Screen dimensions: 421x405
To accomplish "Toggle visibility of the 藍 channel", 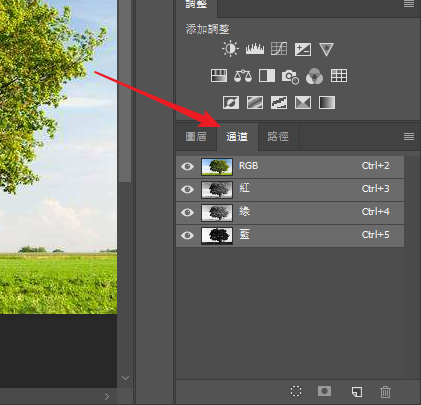I will (x=187, y=235).
